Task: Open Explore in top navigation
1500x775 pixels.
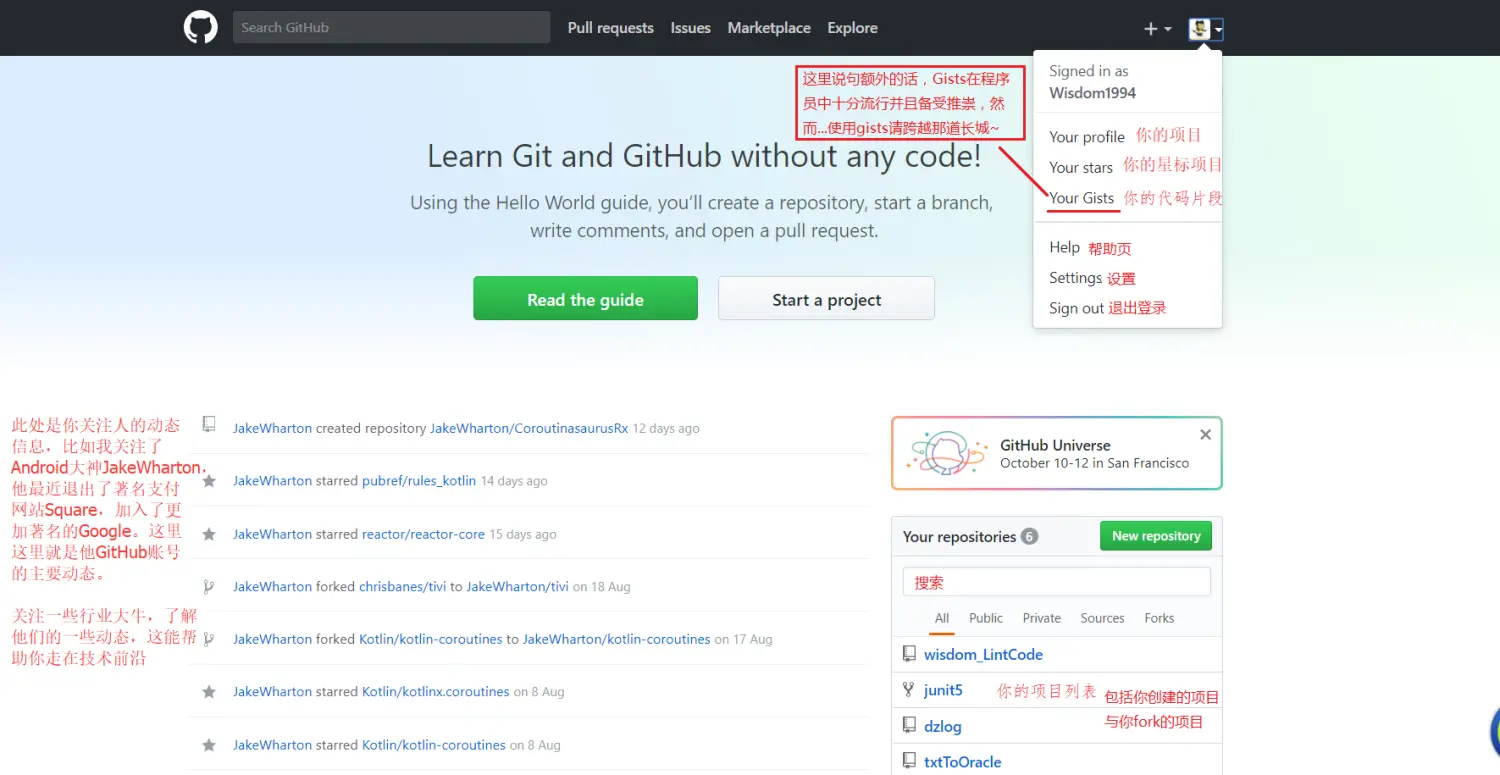Action: 852,28
